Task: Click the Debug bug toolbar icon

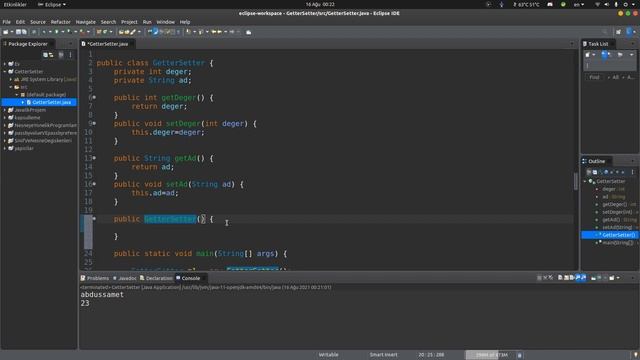Action: pos(44,32)
